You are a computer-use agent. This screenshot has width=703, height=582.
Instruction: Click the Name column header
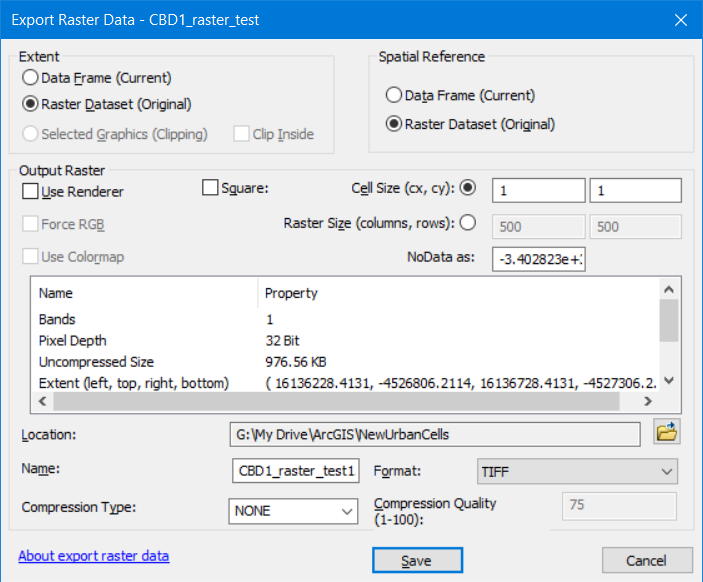coord(144,293)
